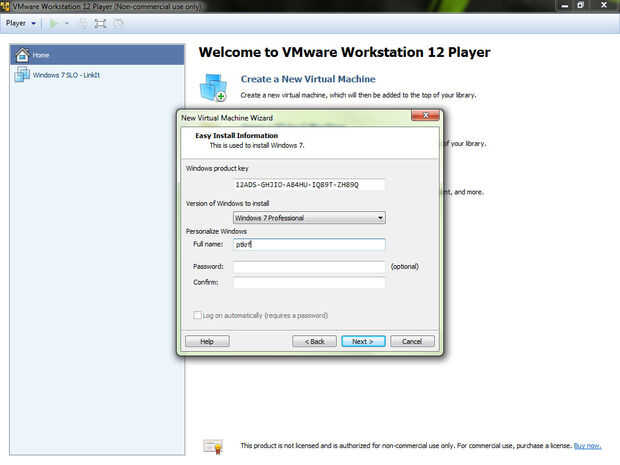
Task: Click the Next button in wizard
Action: point(363,341)
